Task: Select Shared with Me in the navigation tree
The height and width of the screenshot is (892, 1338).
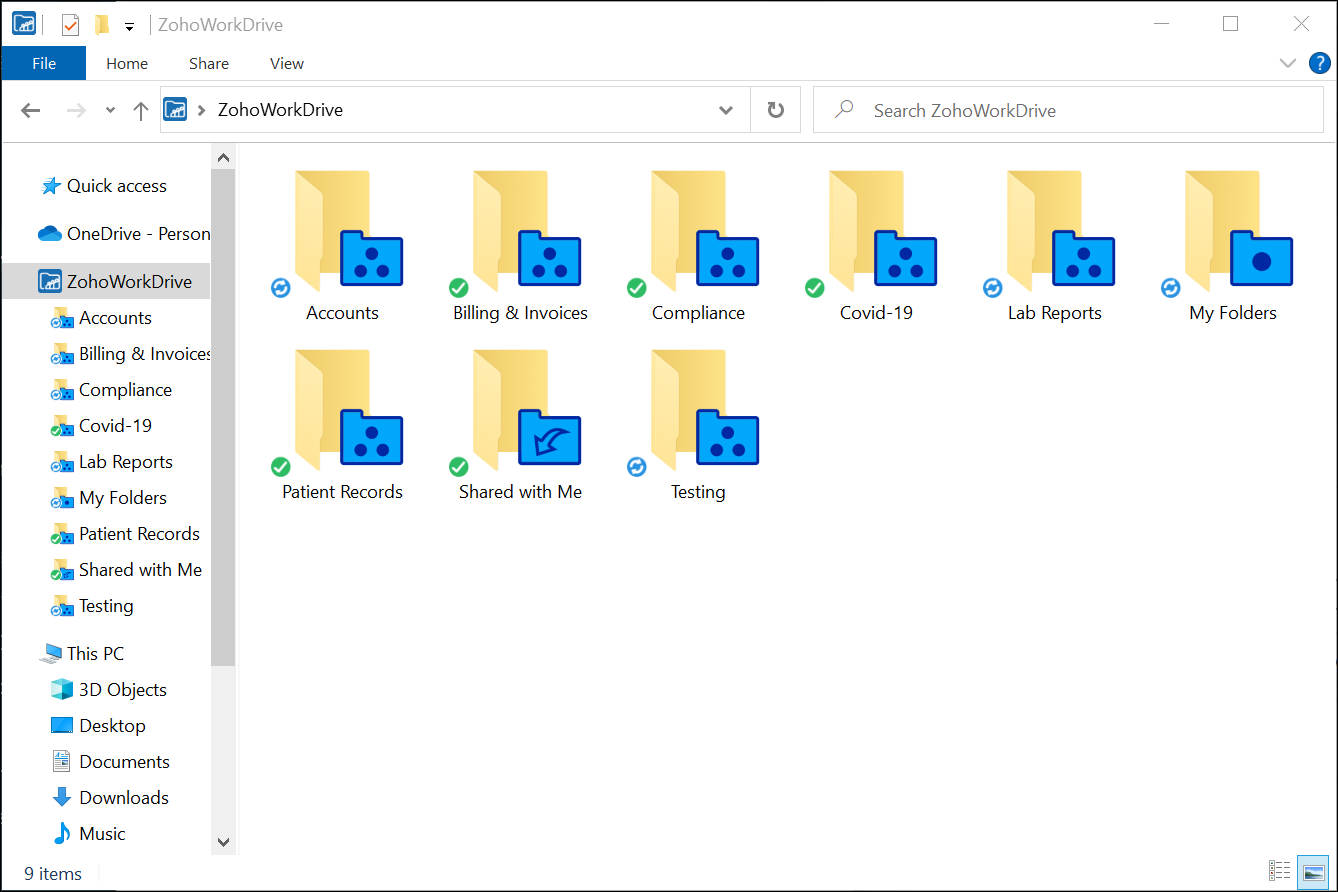Action: 127,570
